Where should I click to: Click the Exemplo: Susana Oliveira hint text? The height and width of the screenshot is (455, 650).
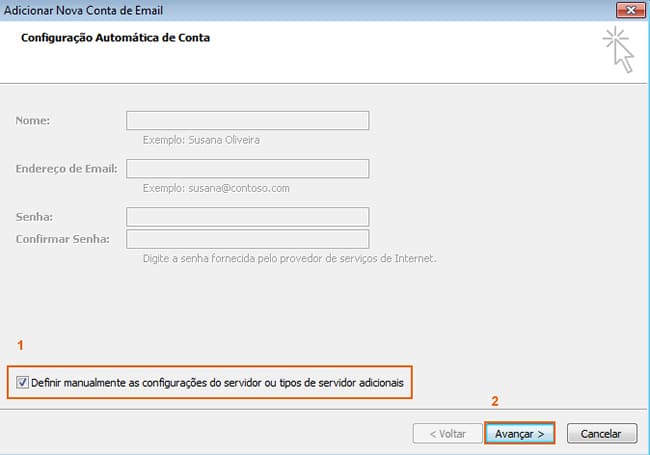(x=201, y=140)
